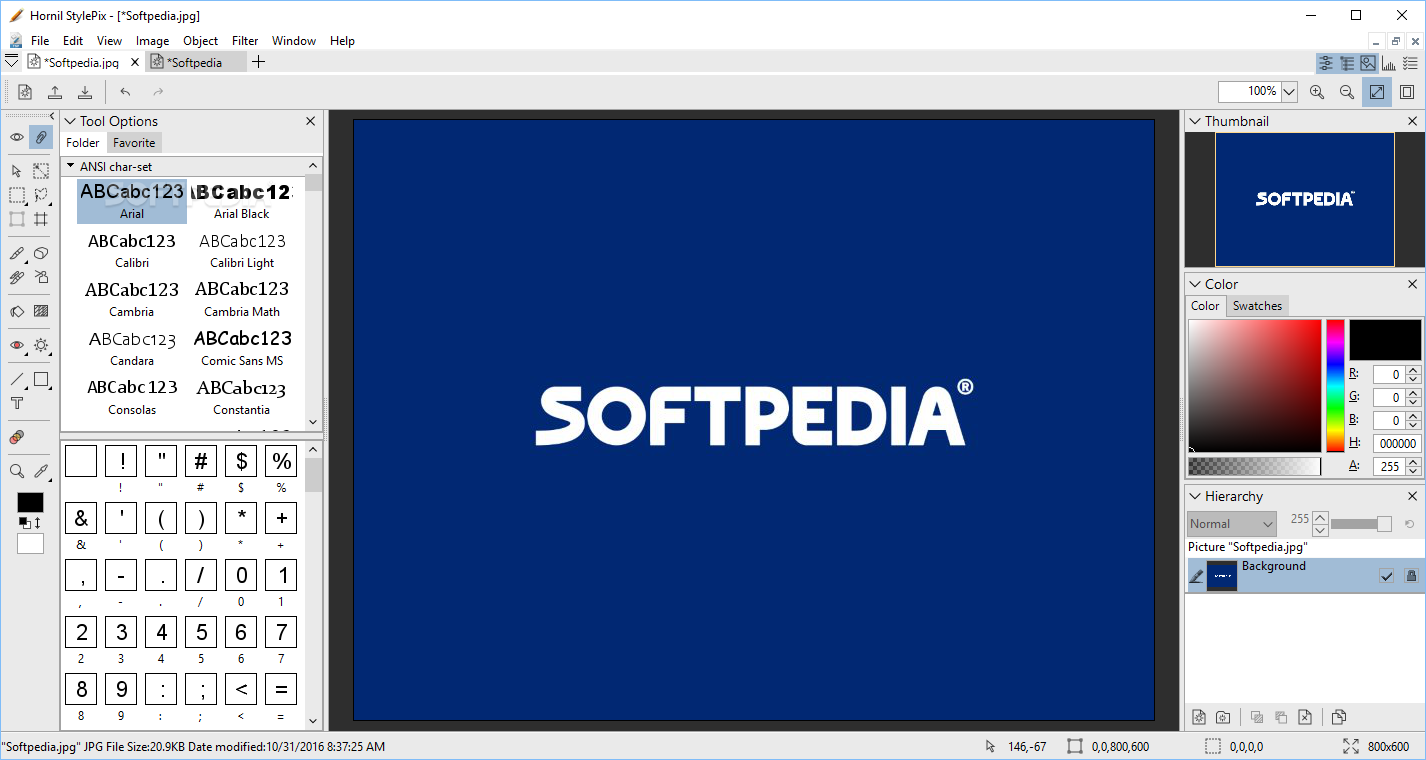
Task: Toggle the Thumbnail panel button
Action: coord(1368,63)
